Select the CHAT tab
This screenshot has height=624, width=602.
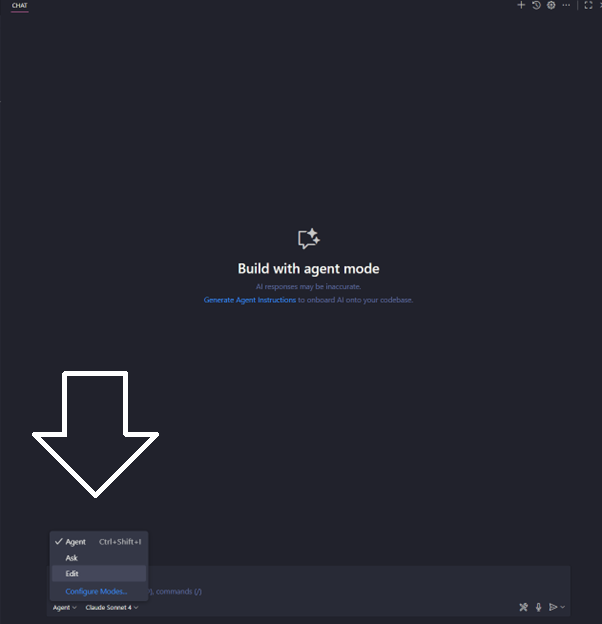tap(19, 6)
